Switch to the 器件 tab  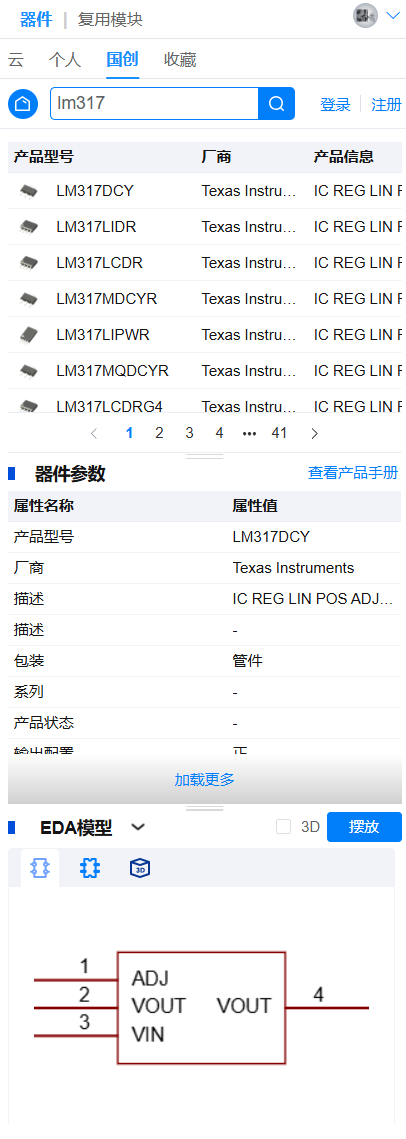[x=36, y=19]
